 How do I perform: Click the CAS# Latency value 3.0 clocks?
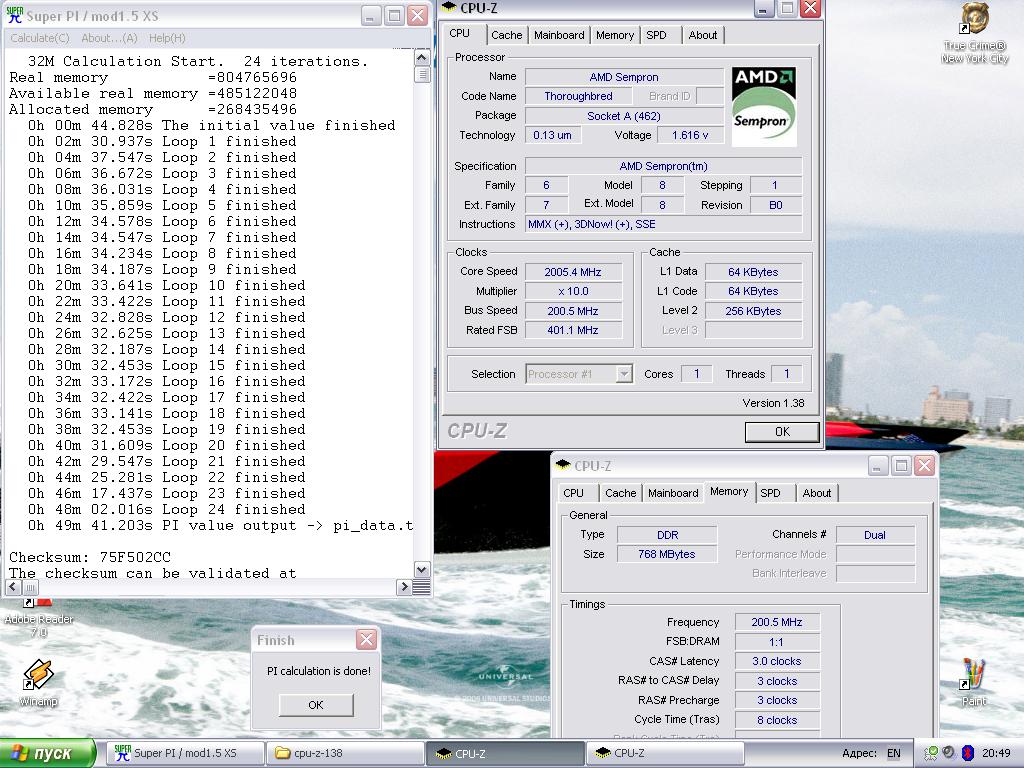click(776, 662)
